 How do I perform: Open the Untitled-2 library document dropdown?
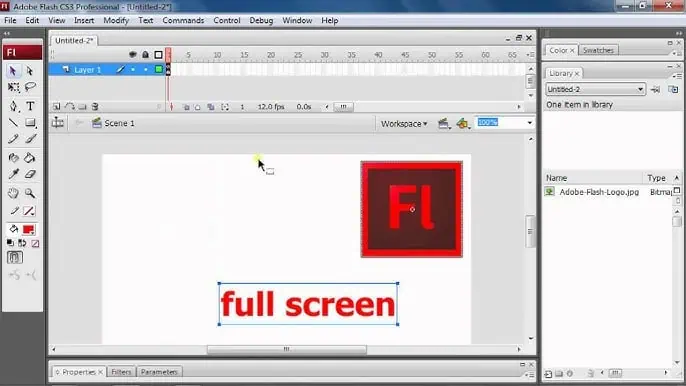point(595,89)
